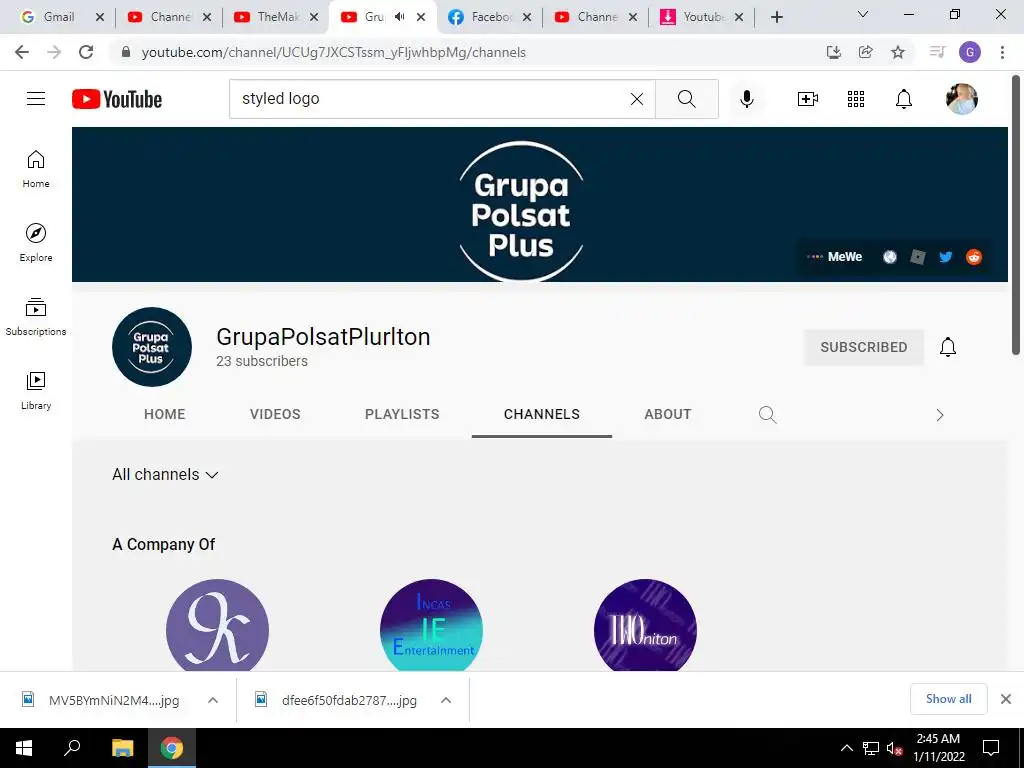Viewport: 1024px width, 768px height.
Task: Switch to the Facebook browser tab
Action: [491, 17]
